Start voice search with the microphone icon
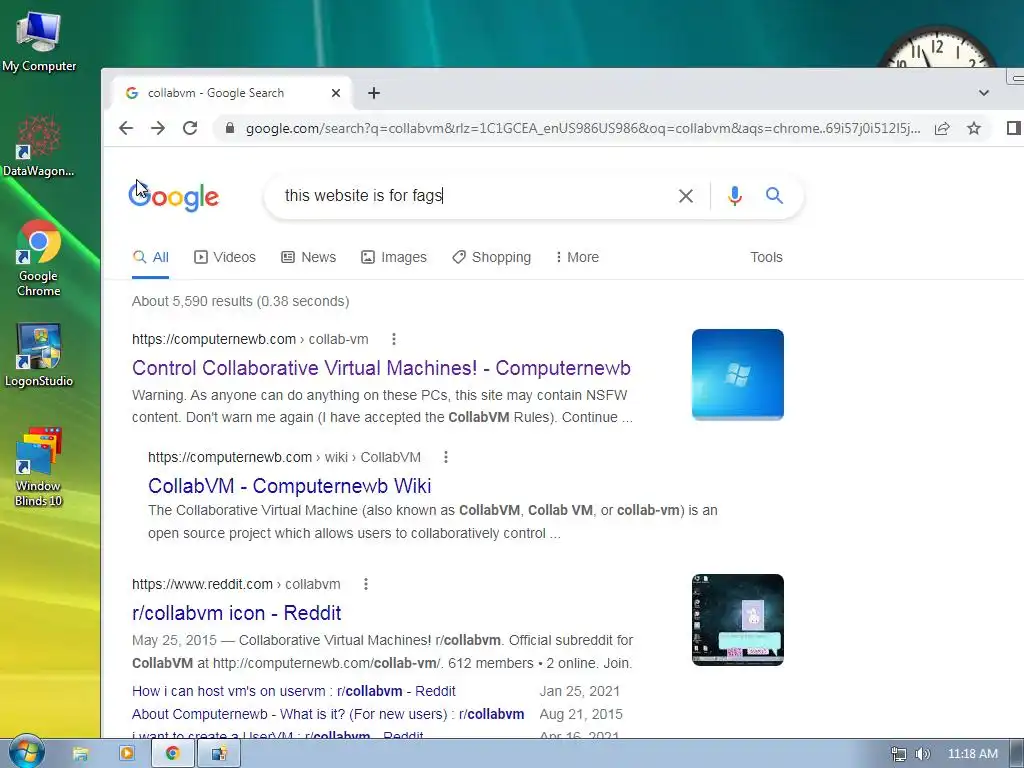 coord(735,195)
